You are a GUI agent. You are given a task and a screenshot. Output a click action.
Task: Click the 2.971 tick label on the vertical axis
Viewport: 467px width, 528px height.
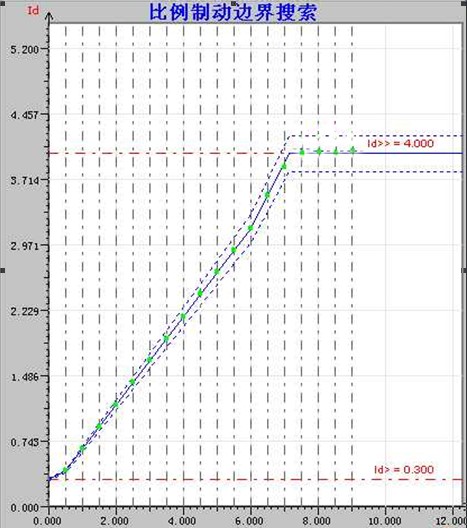(x=25, y=246)
